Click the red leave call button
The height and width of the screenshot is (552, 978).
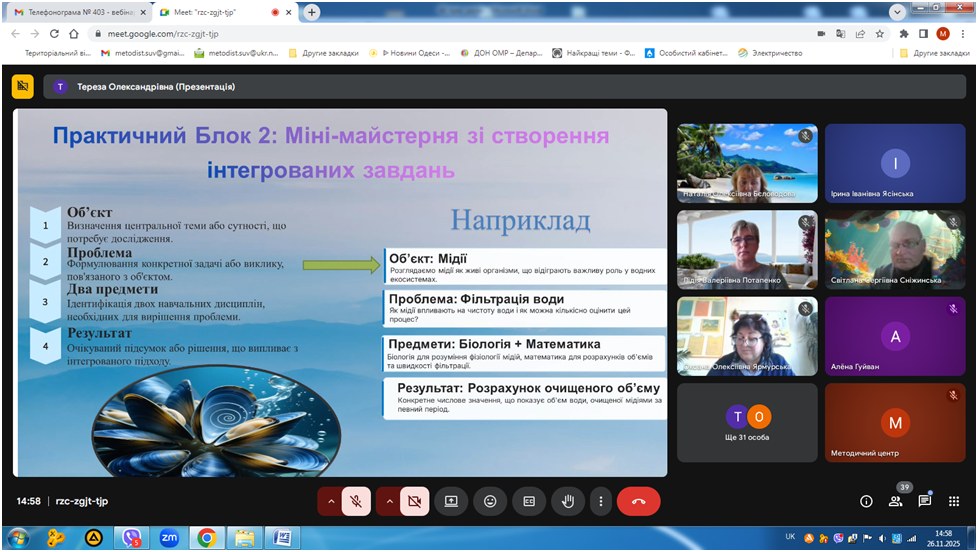[x=638, y=501]
